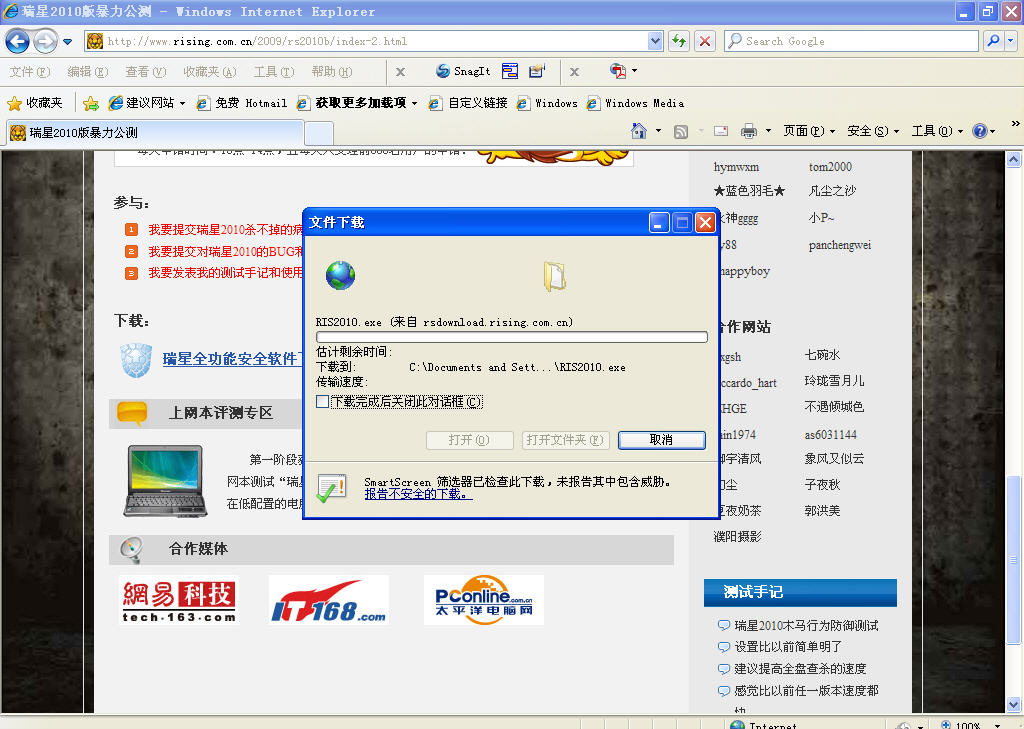Open the 自定义链接 favorites link
1024x729 pixels.
(x=468, y=103)
